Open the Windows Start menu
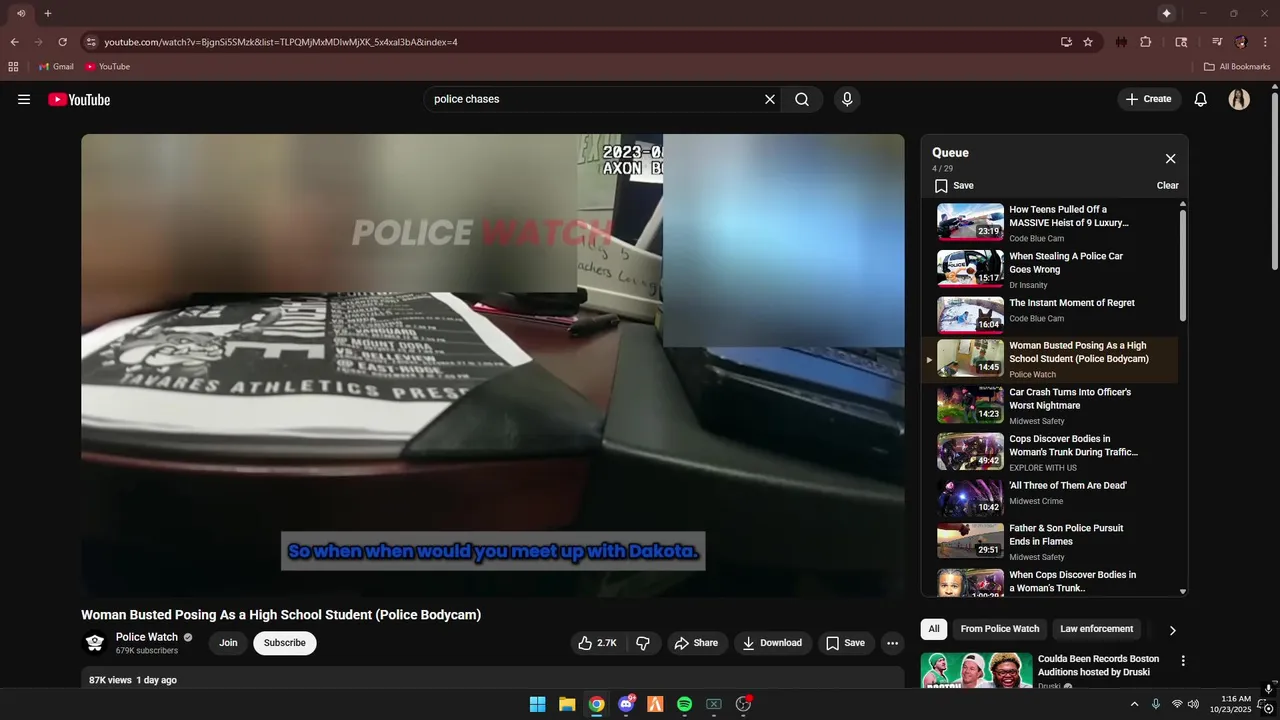Screen dimensions: 1280x720 [x=537, y=704]
